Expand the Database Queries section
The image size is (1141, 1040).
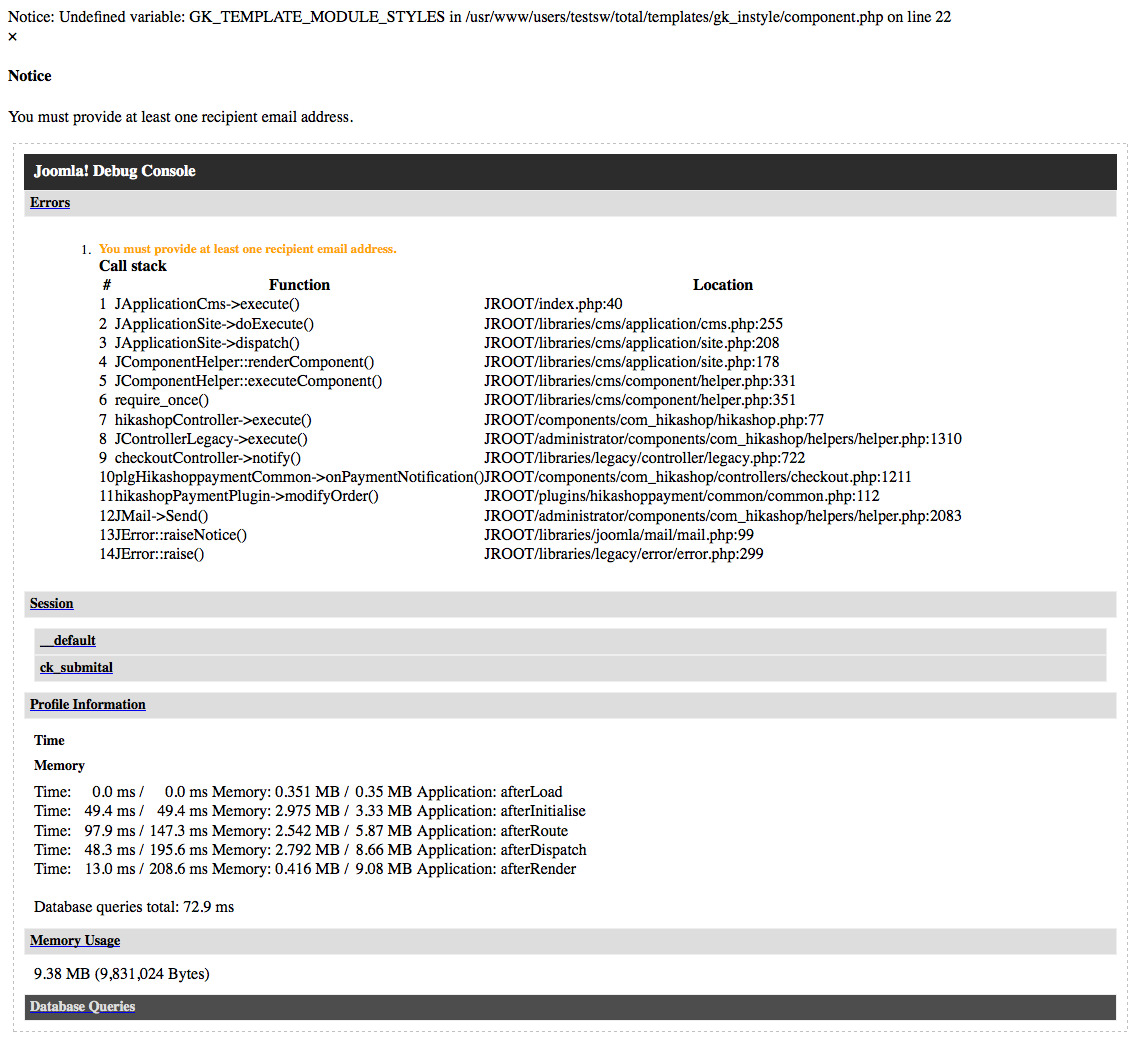(82, 1007)
